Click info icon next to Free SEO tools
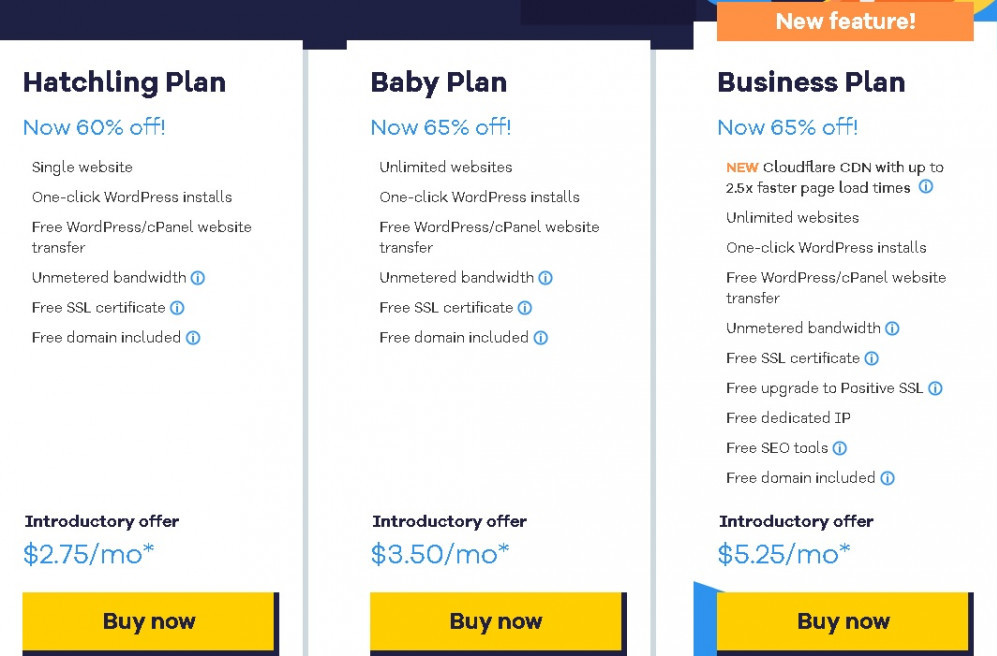The image size is (997, 656). pos(840,448)
